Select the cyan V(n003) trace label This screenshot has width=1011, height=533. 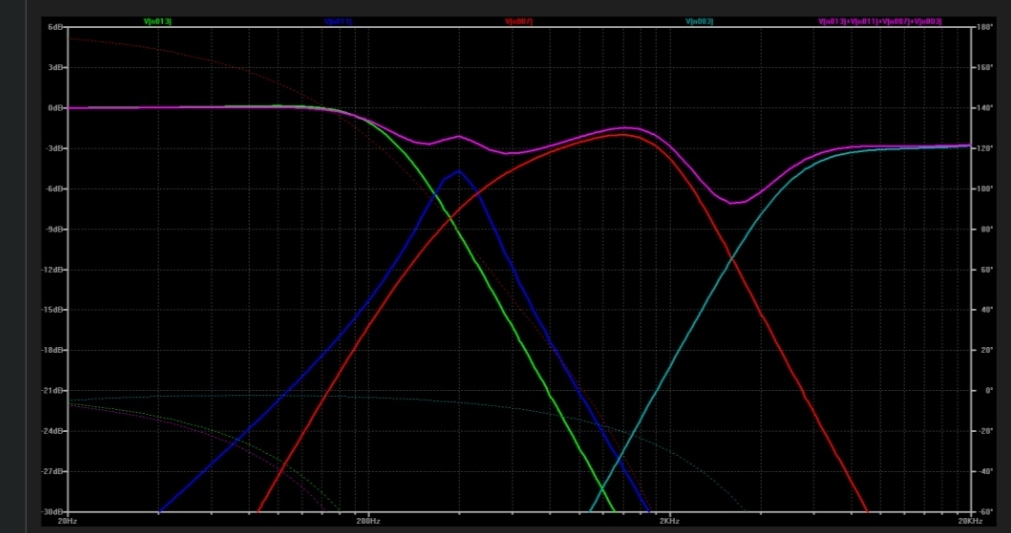pyautogui.click(x=700, y=22)
